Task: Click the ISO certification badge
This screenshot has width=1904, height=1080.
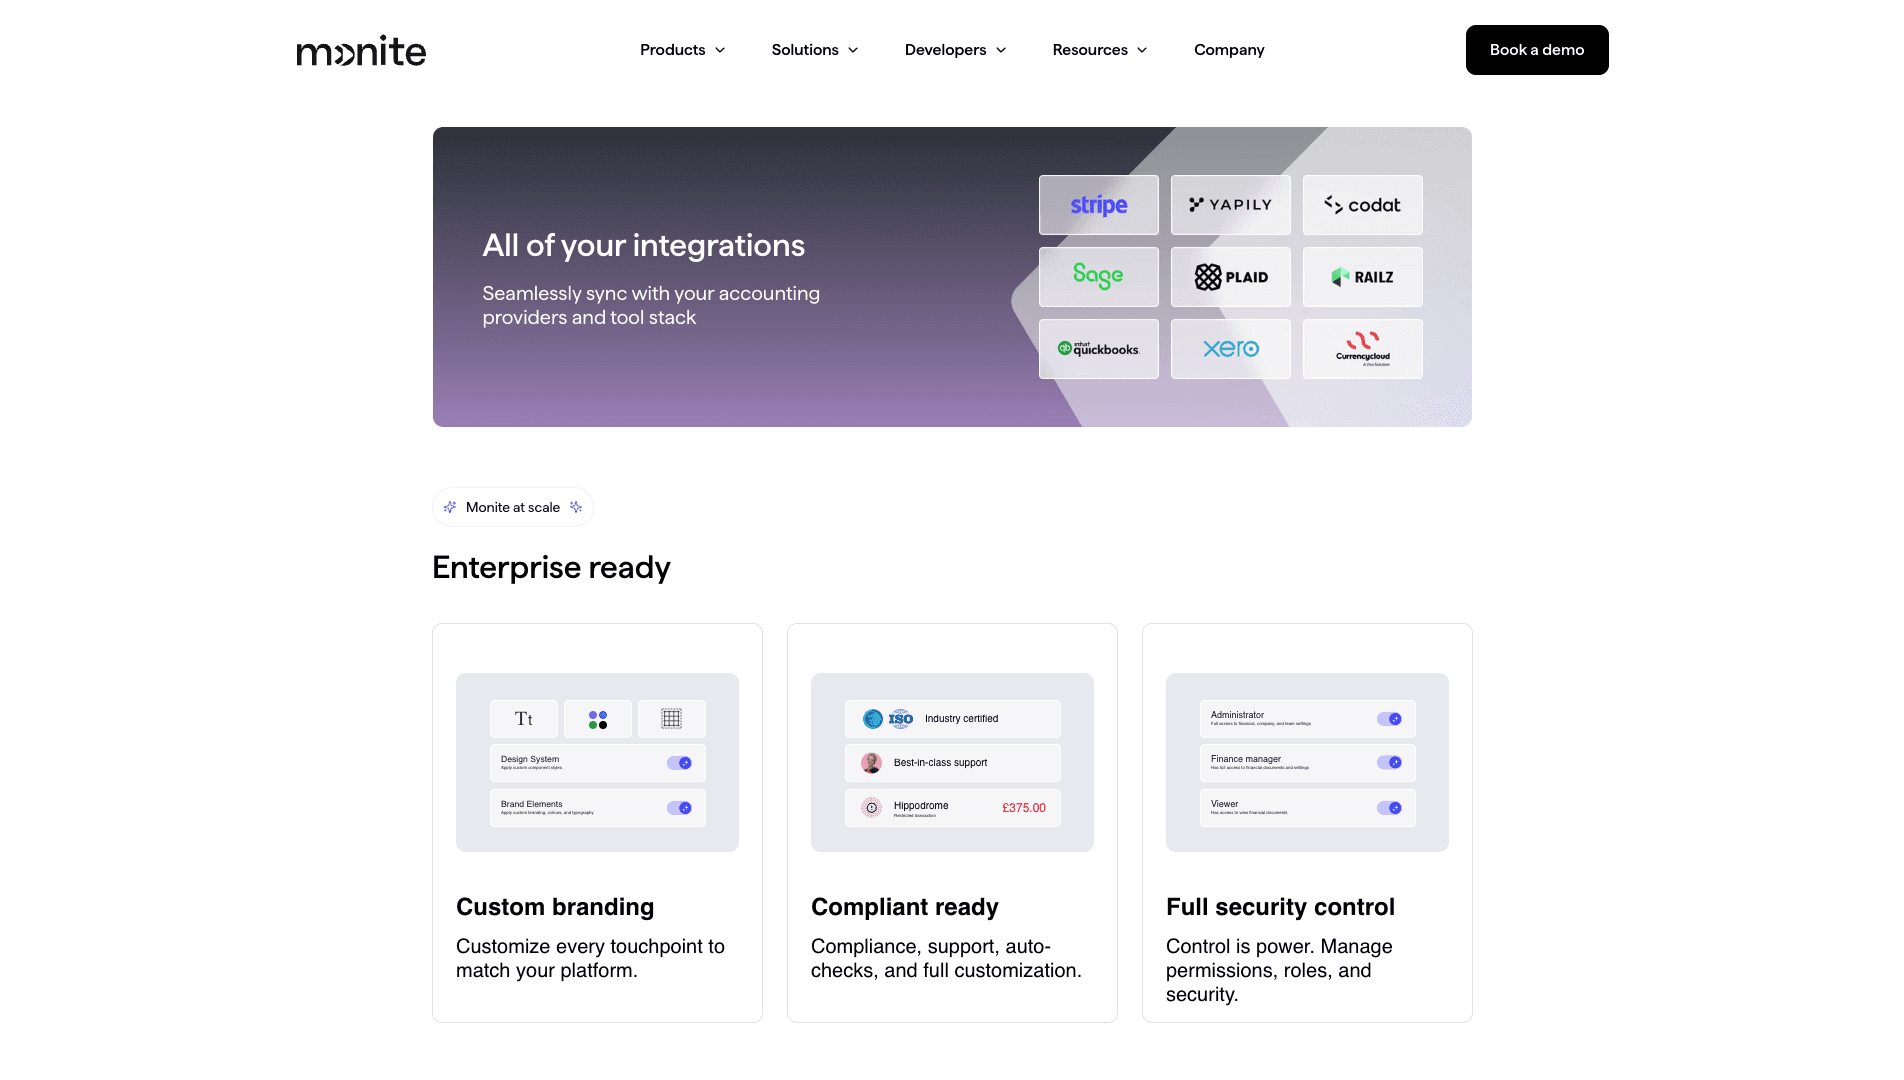Action: [901, 719]
